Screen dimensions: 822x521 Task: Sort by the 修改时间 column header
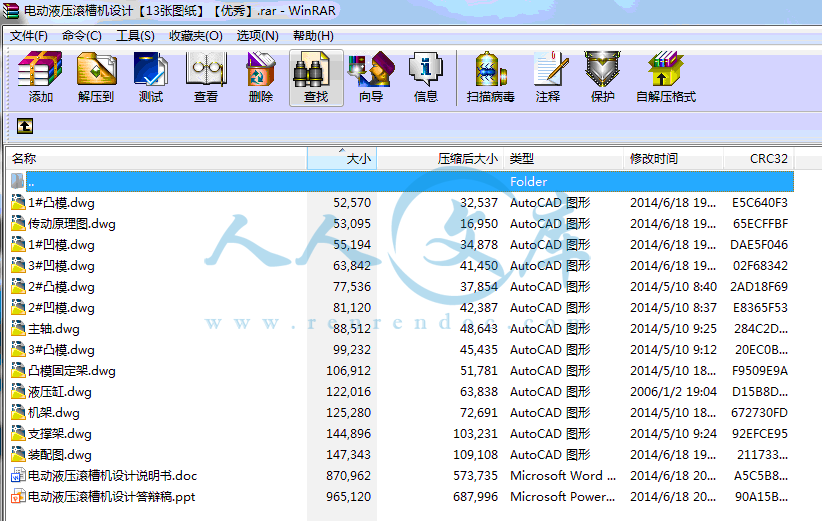pyautogui.click(x=674, y=159)
